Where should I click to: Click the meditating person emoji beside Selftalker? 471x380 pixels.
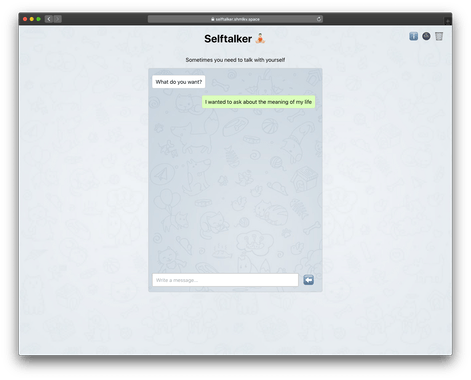click(260, 39)
